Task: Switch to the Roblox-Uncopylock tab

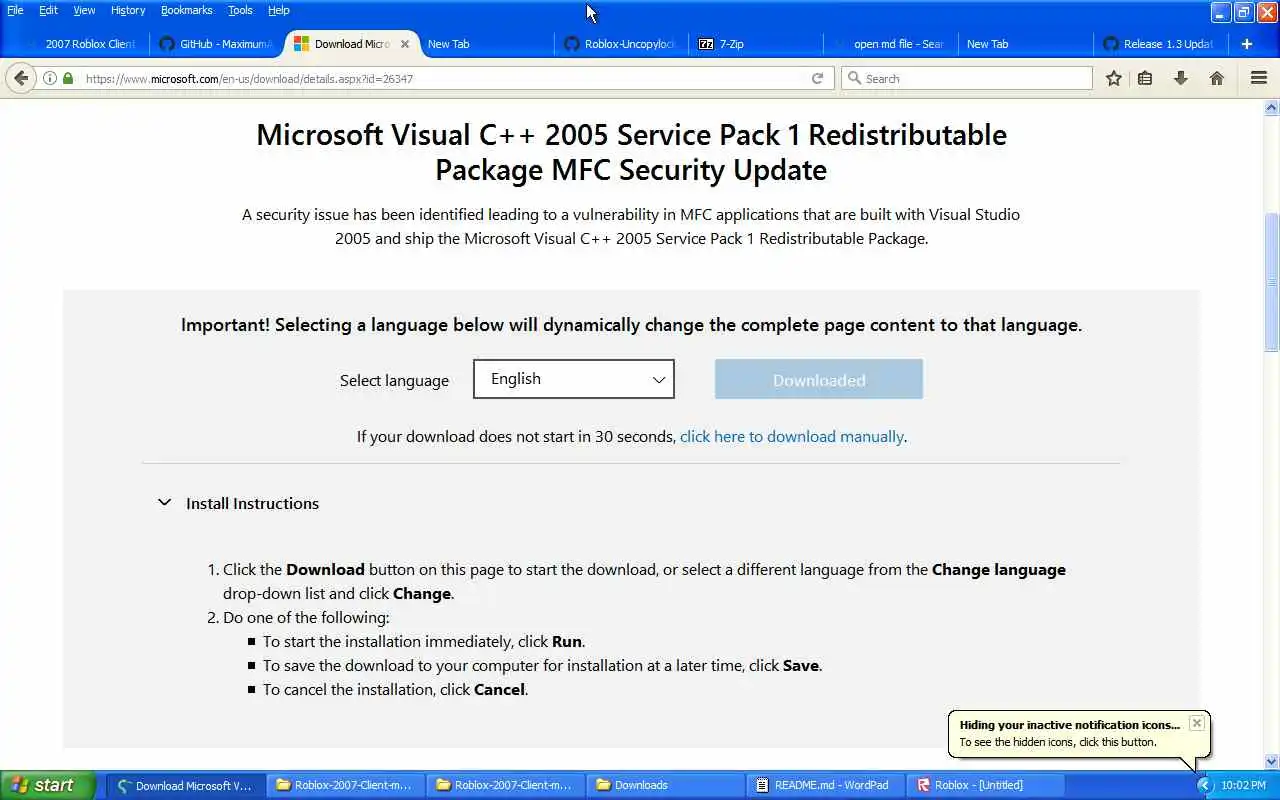Action: [621, 44]
